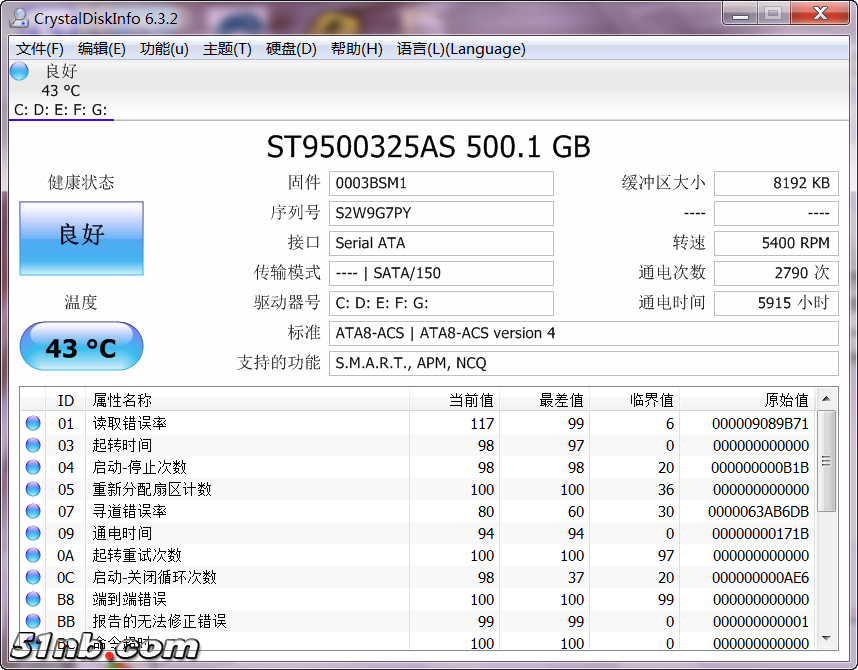
Task: Click the serial number field S2W9G7PY
Action: pyautogui.click(x=440, y=213)
